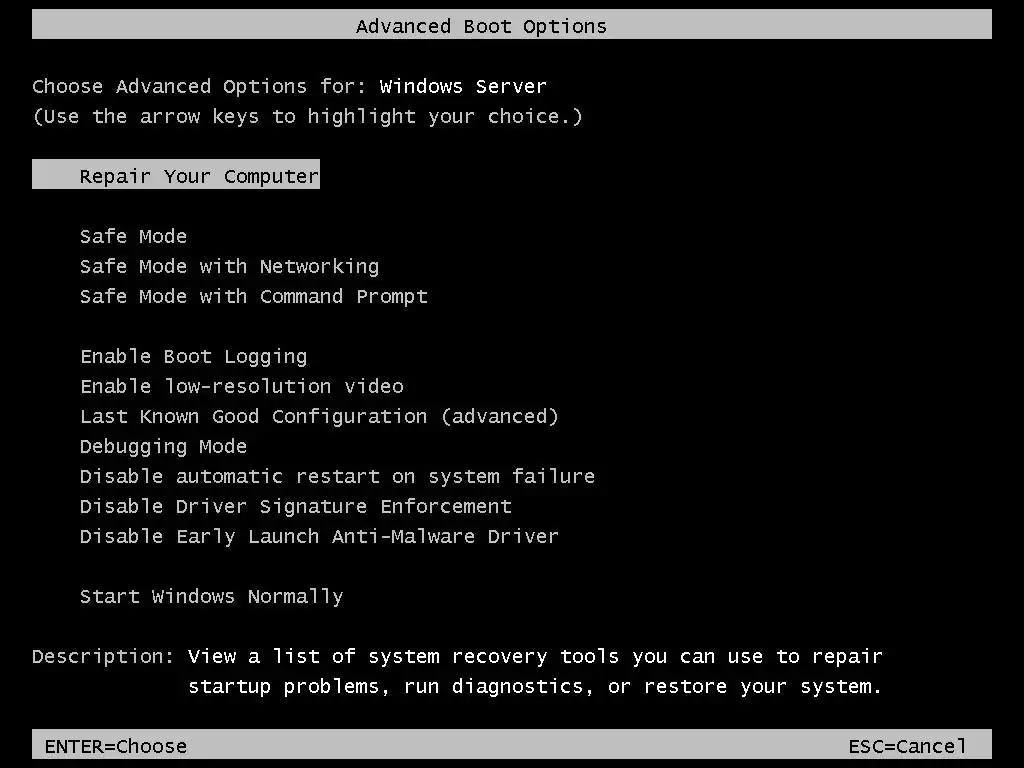Pick Disable automatic restart on system failure

pyautogui.click(x=337, y=476)
